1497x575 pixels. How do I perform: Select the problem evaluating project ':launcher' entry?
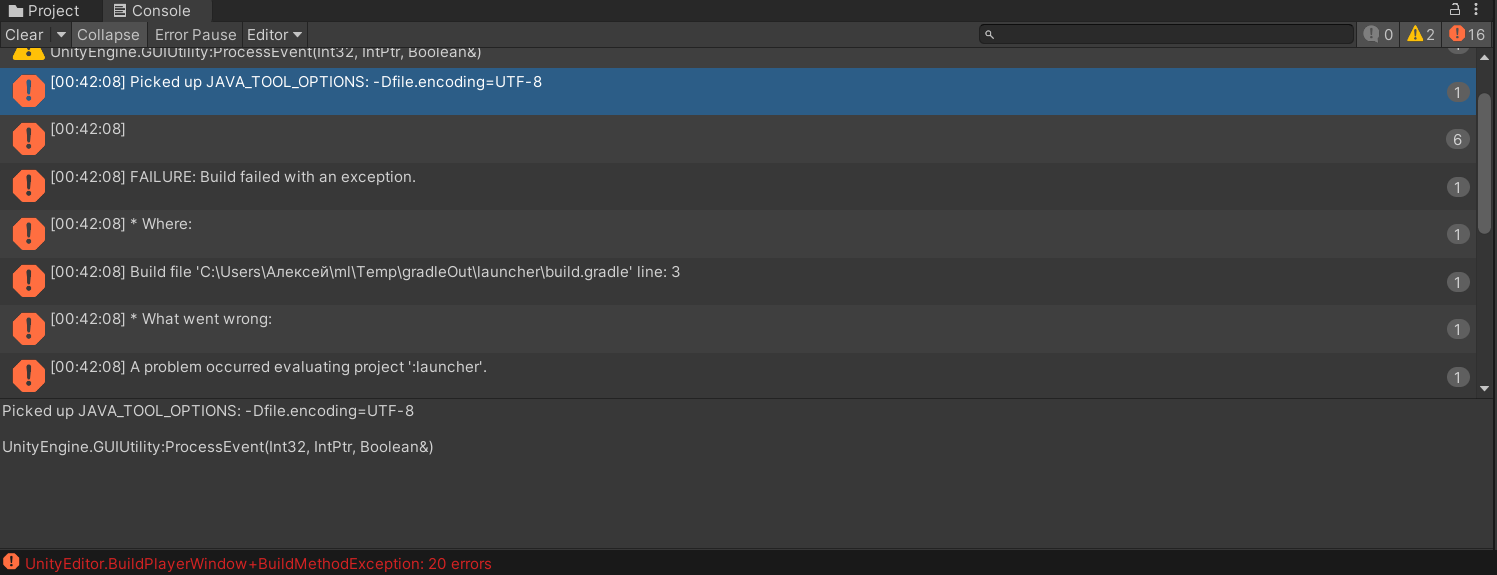738,375
